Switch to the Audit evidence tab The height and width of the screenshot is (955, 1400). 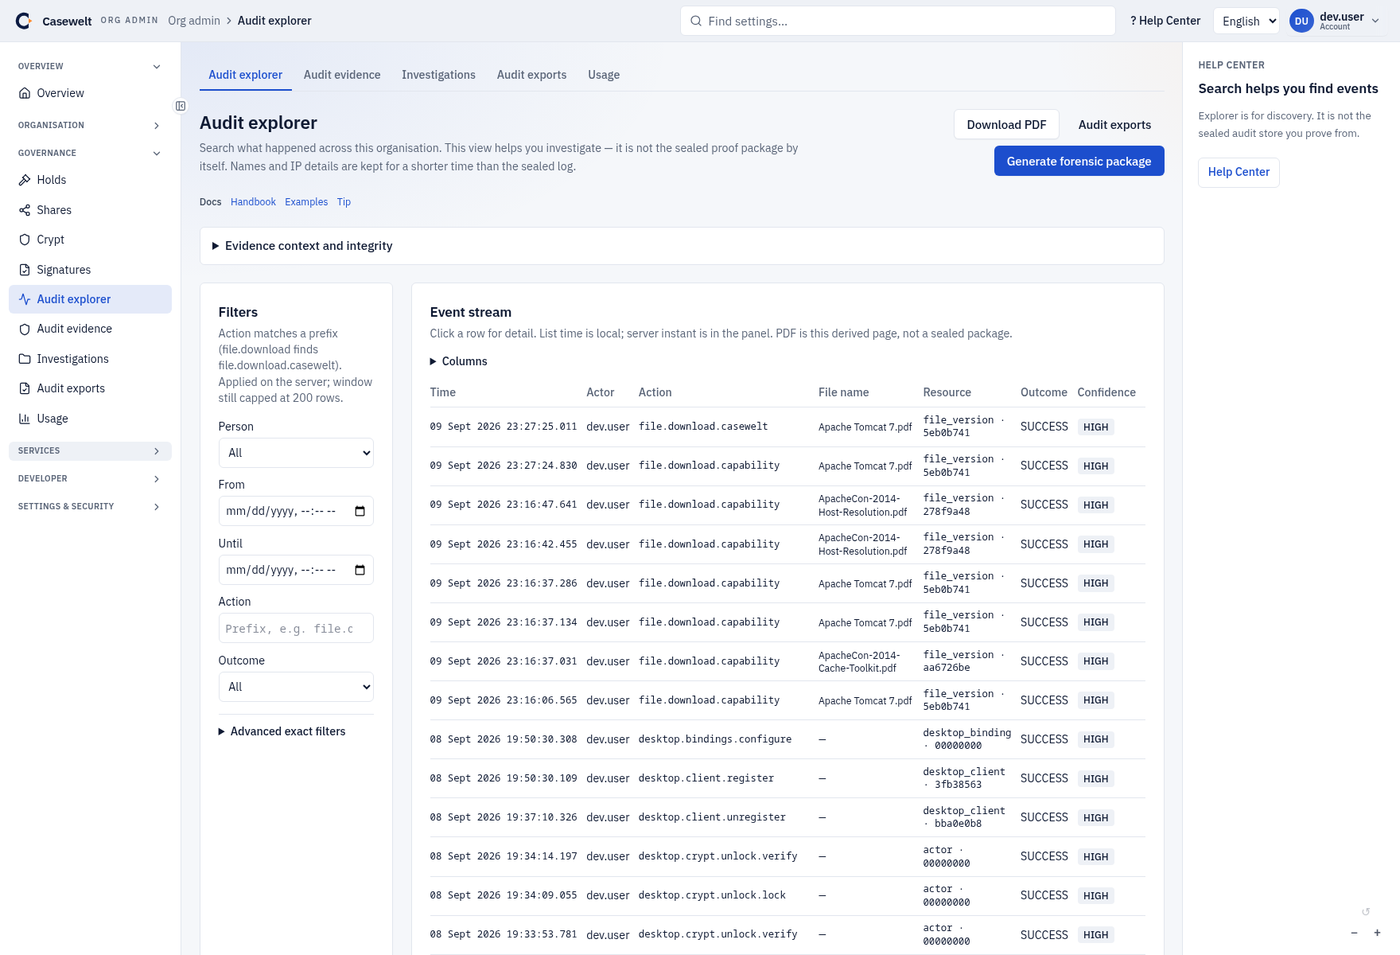click(x=342, y=75)
